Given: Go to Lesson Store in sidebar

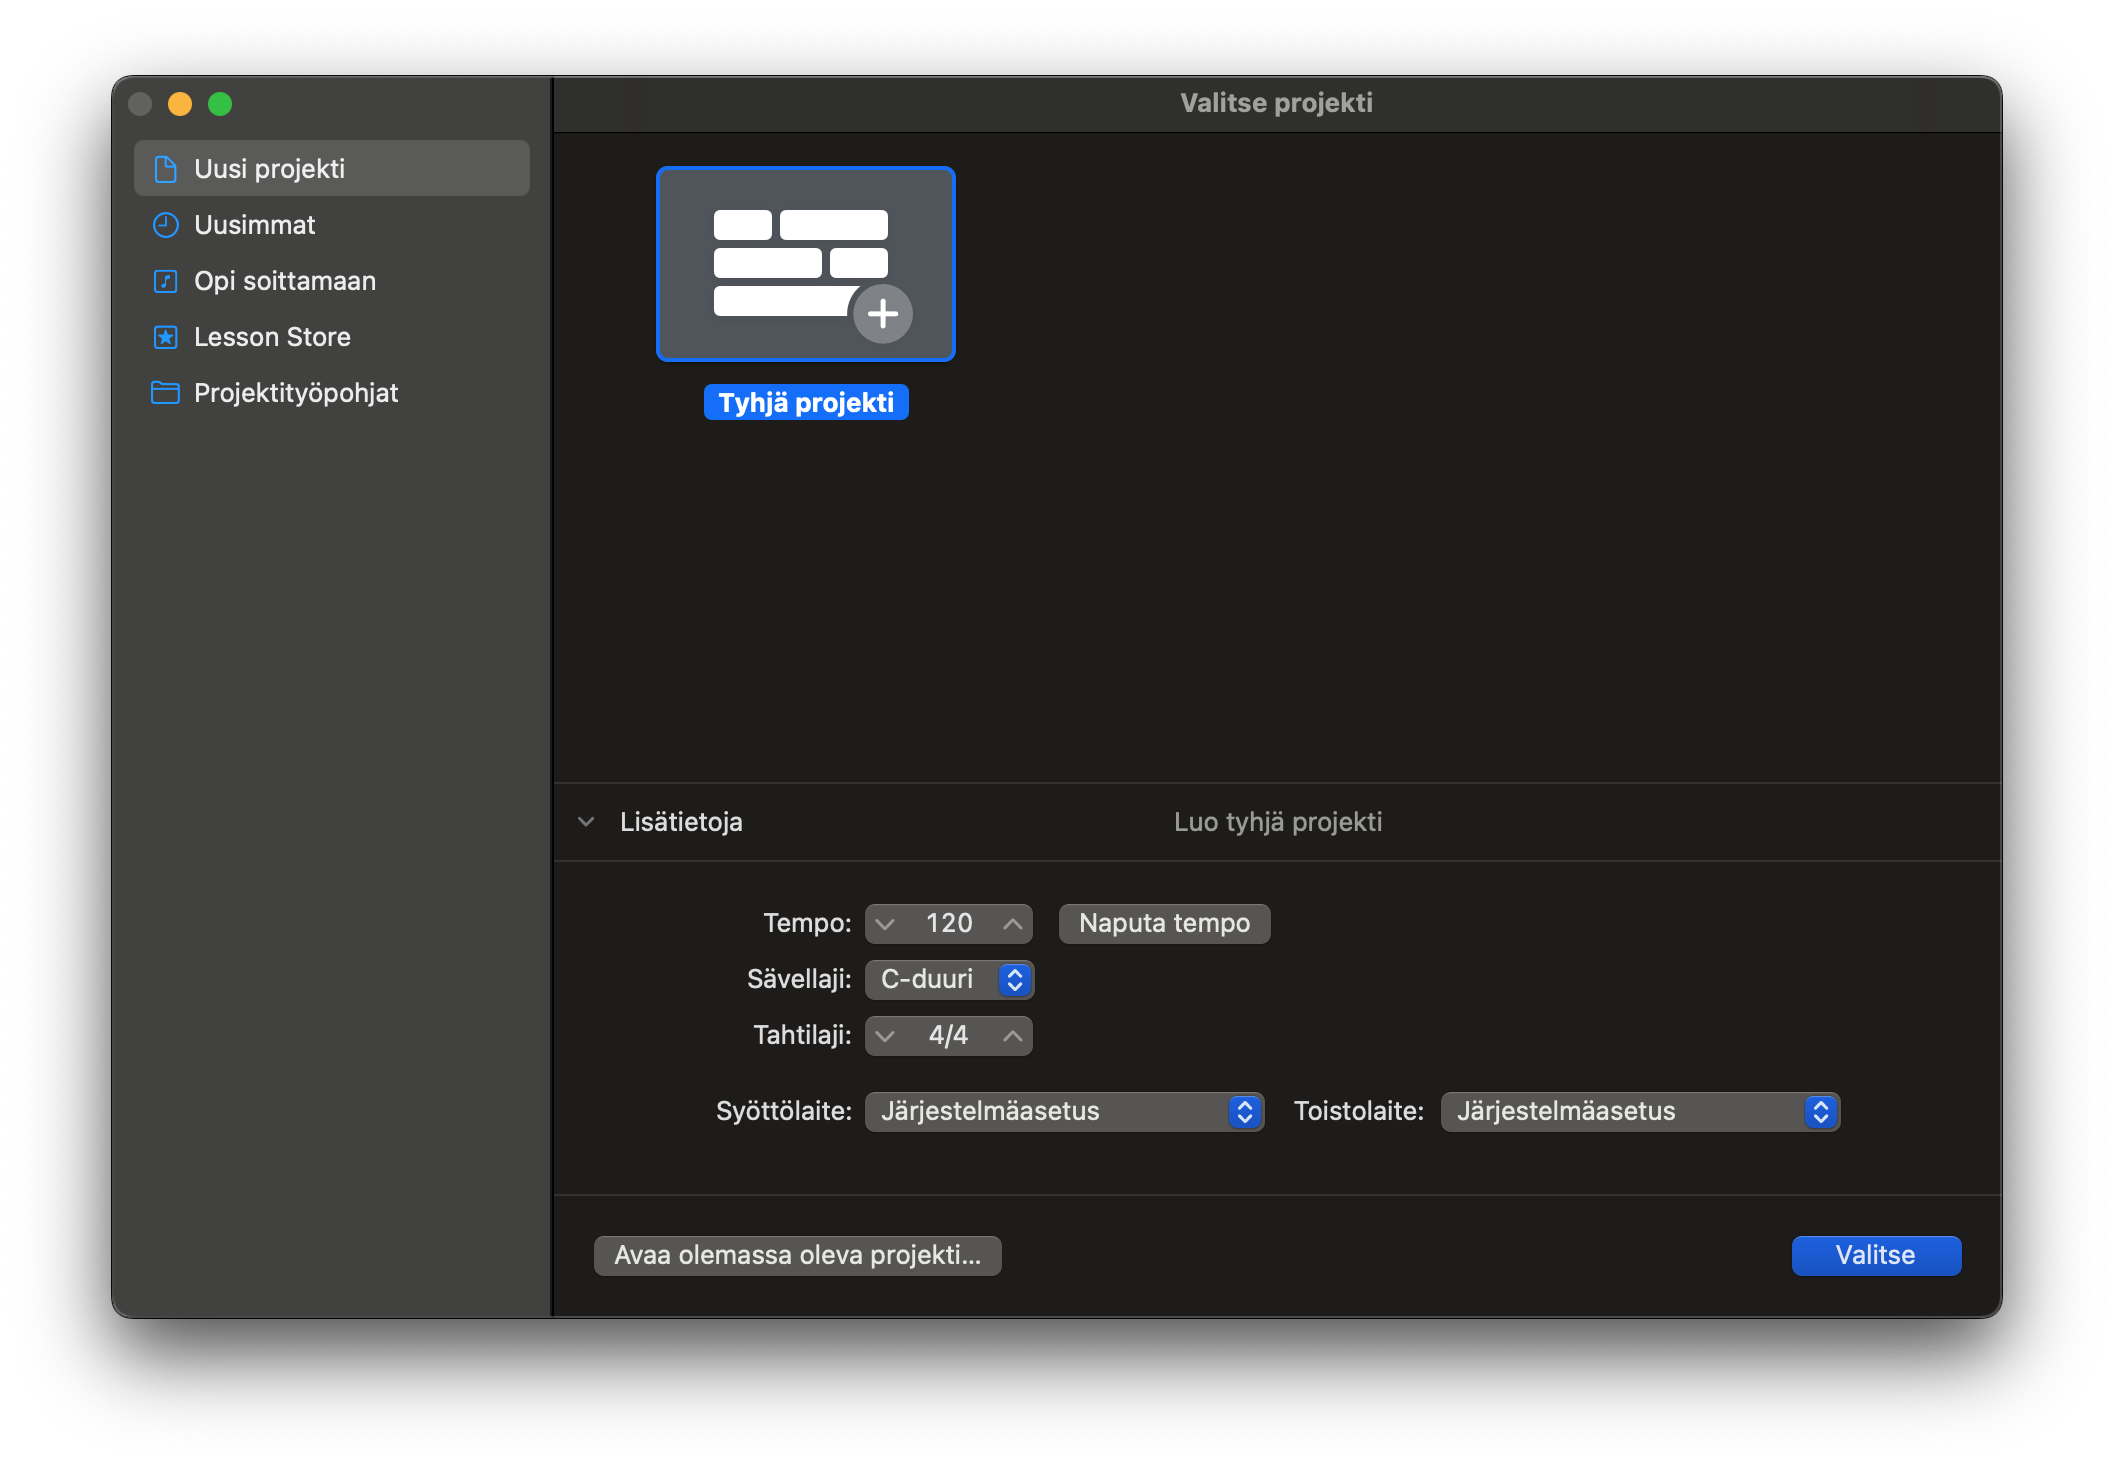Looking at the screenshot, I should pyautogui.click(x=272, y=337).
